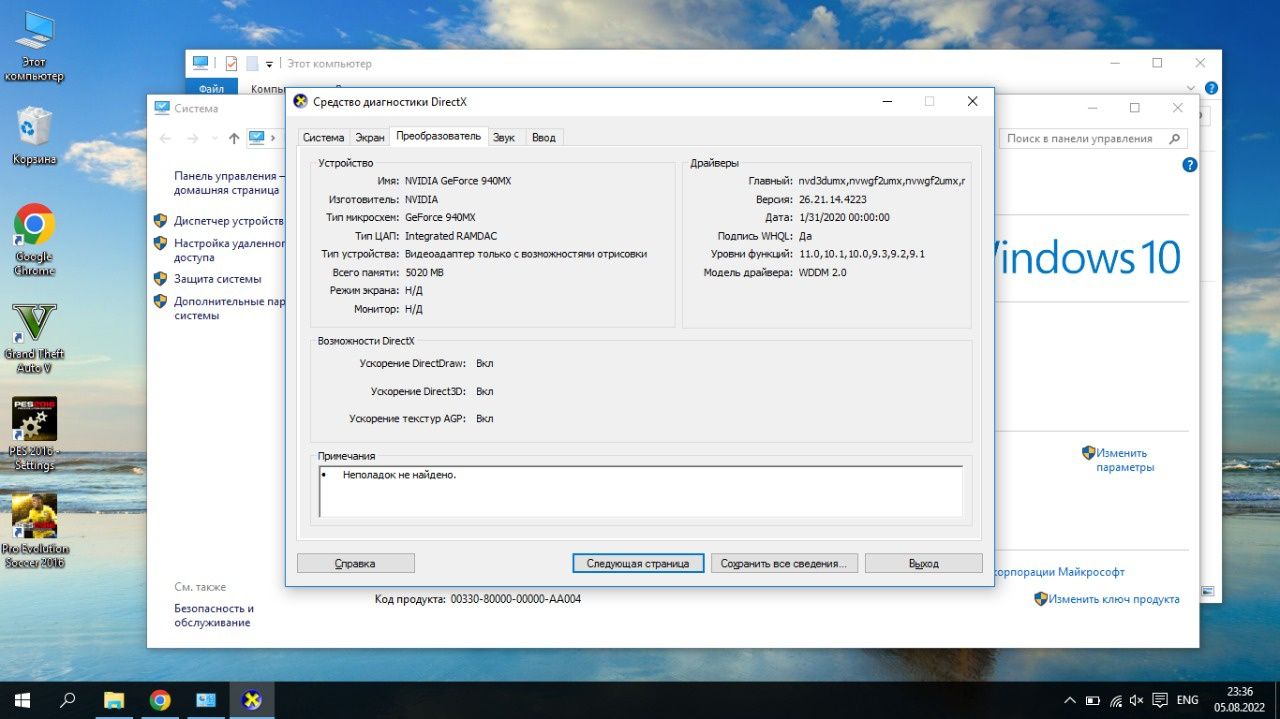Click the Выход button
This screenshot has height=719, width=1280.
(924, 563)
